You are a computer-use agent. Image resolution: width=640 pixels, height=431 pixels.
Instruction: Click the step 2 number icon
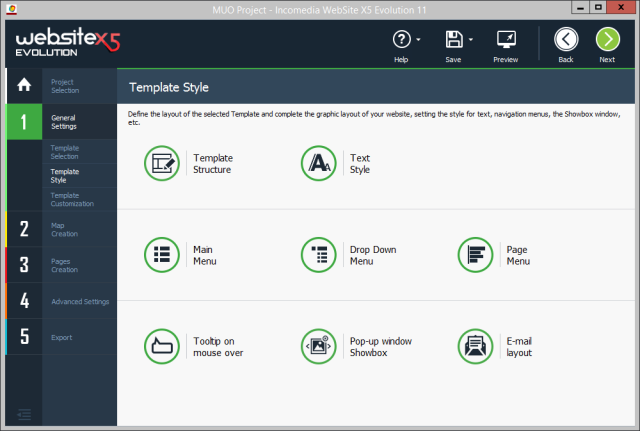point(24,229)
